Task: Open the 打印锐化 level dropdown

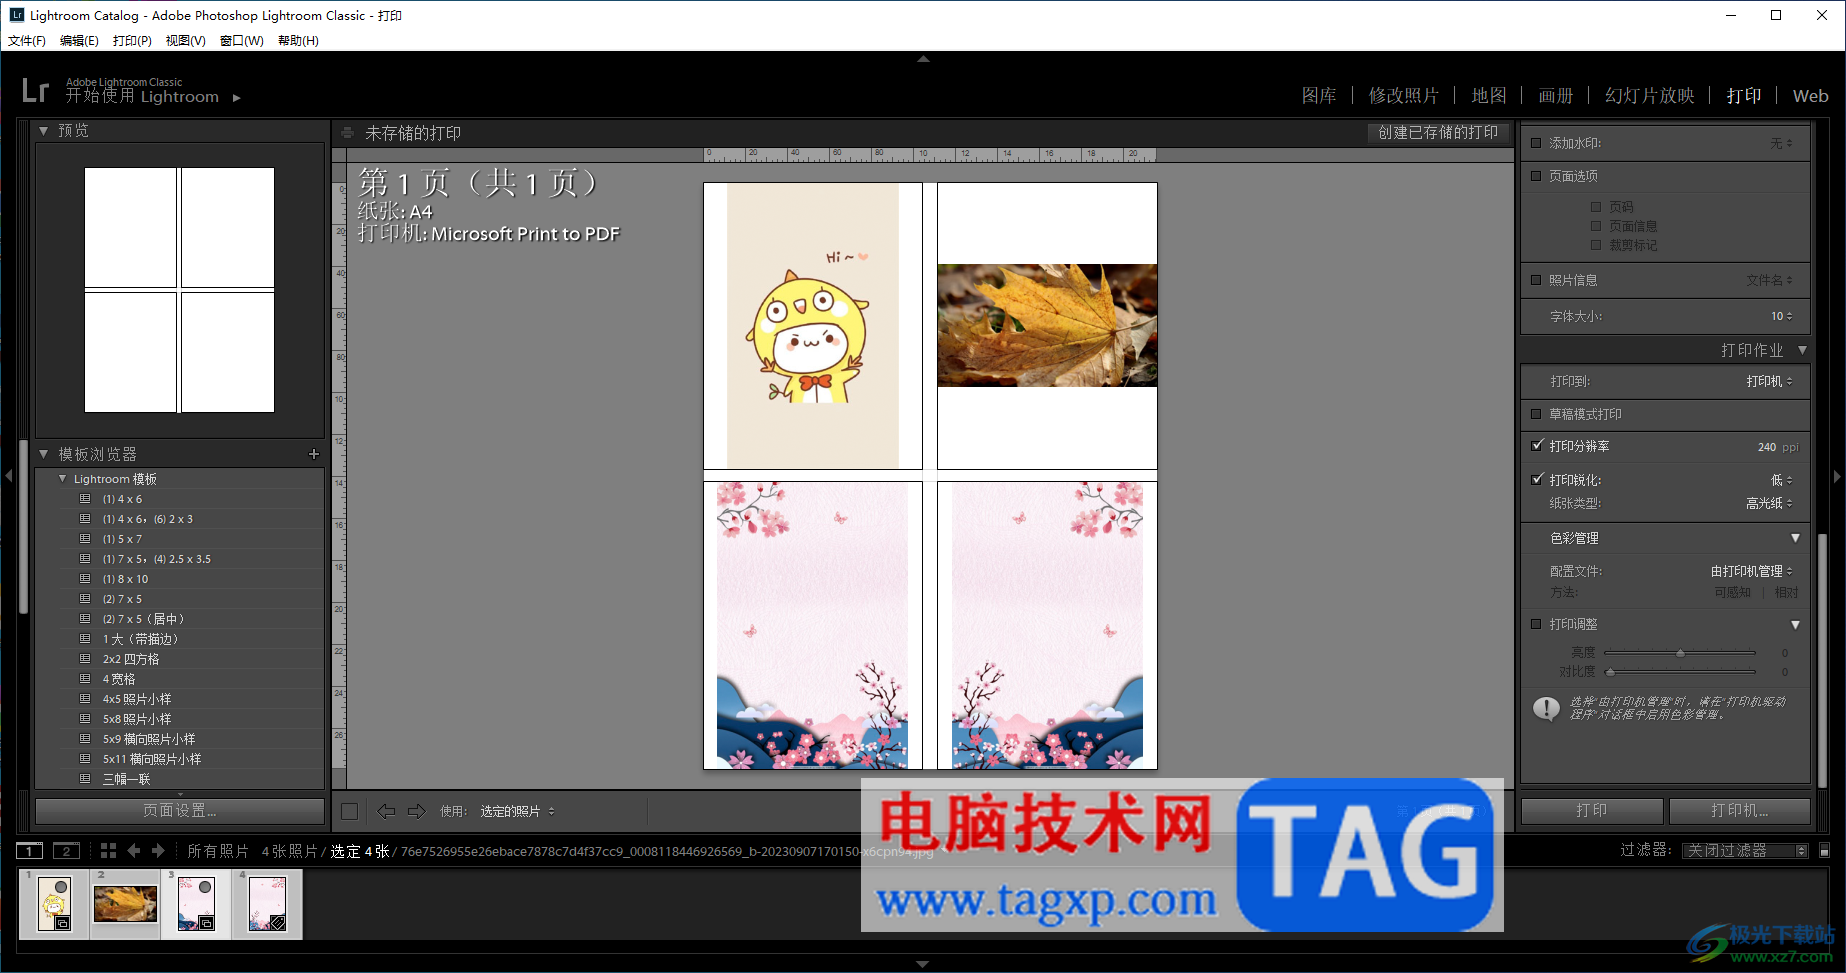Action: (x=1781, y=480)
